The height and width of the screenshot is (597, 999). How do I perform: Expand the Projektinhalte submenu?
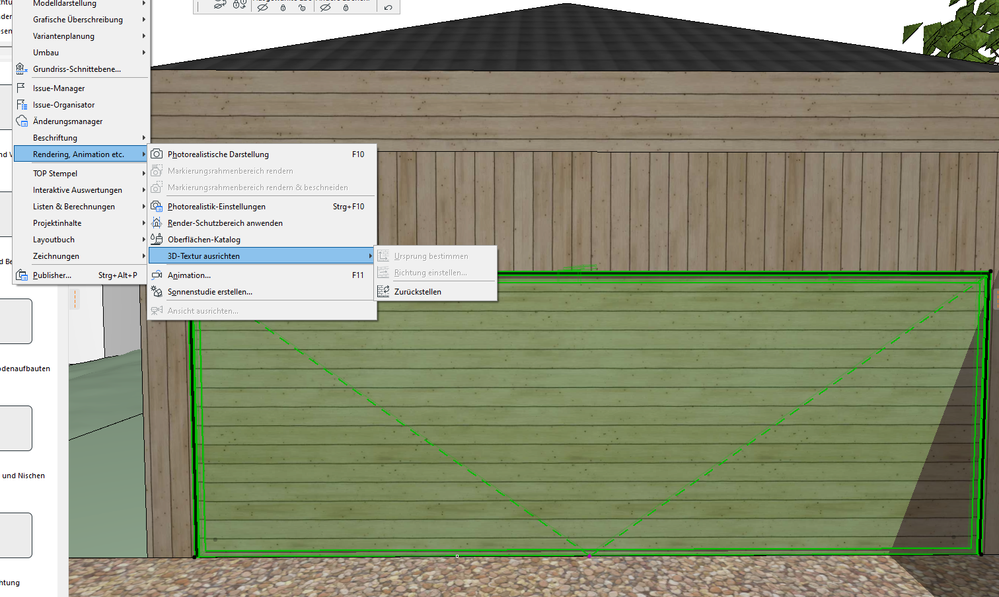click(82, 223)
